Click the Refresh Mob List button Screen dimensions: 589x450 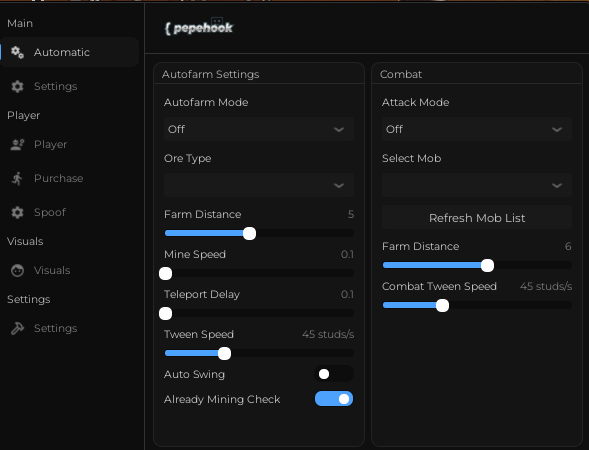477,218
